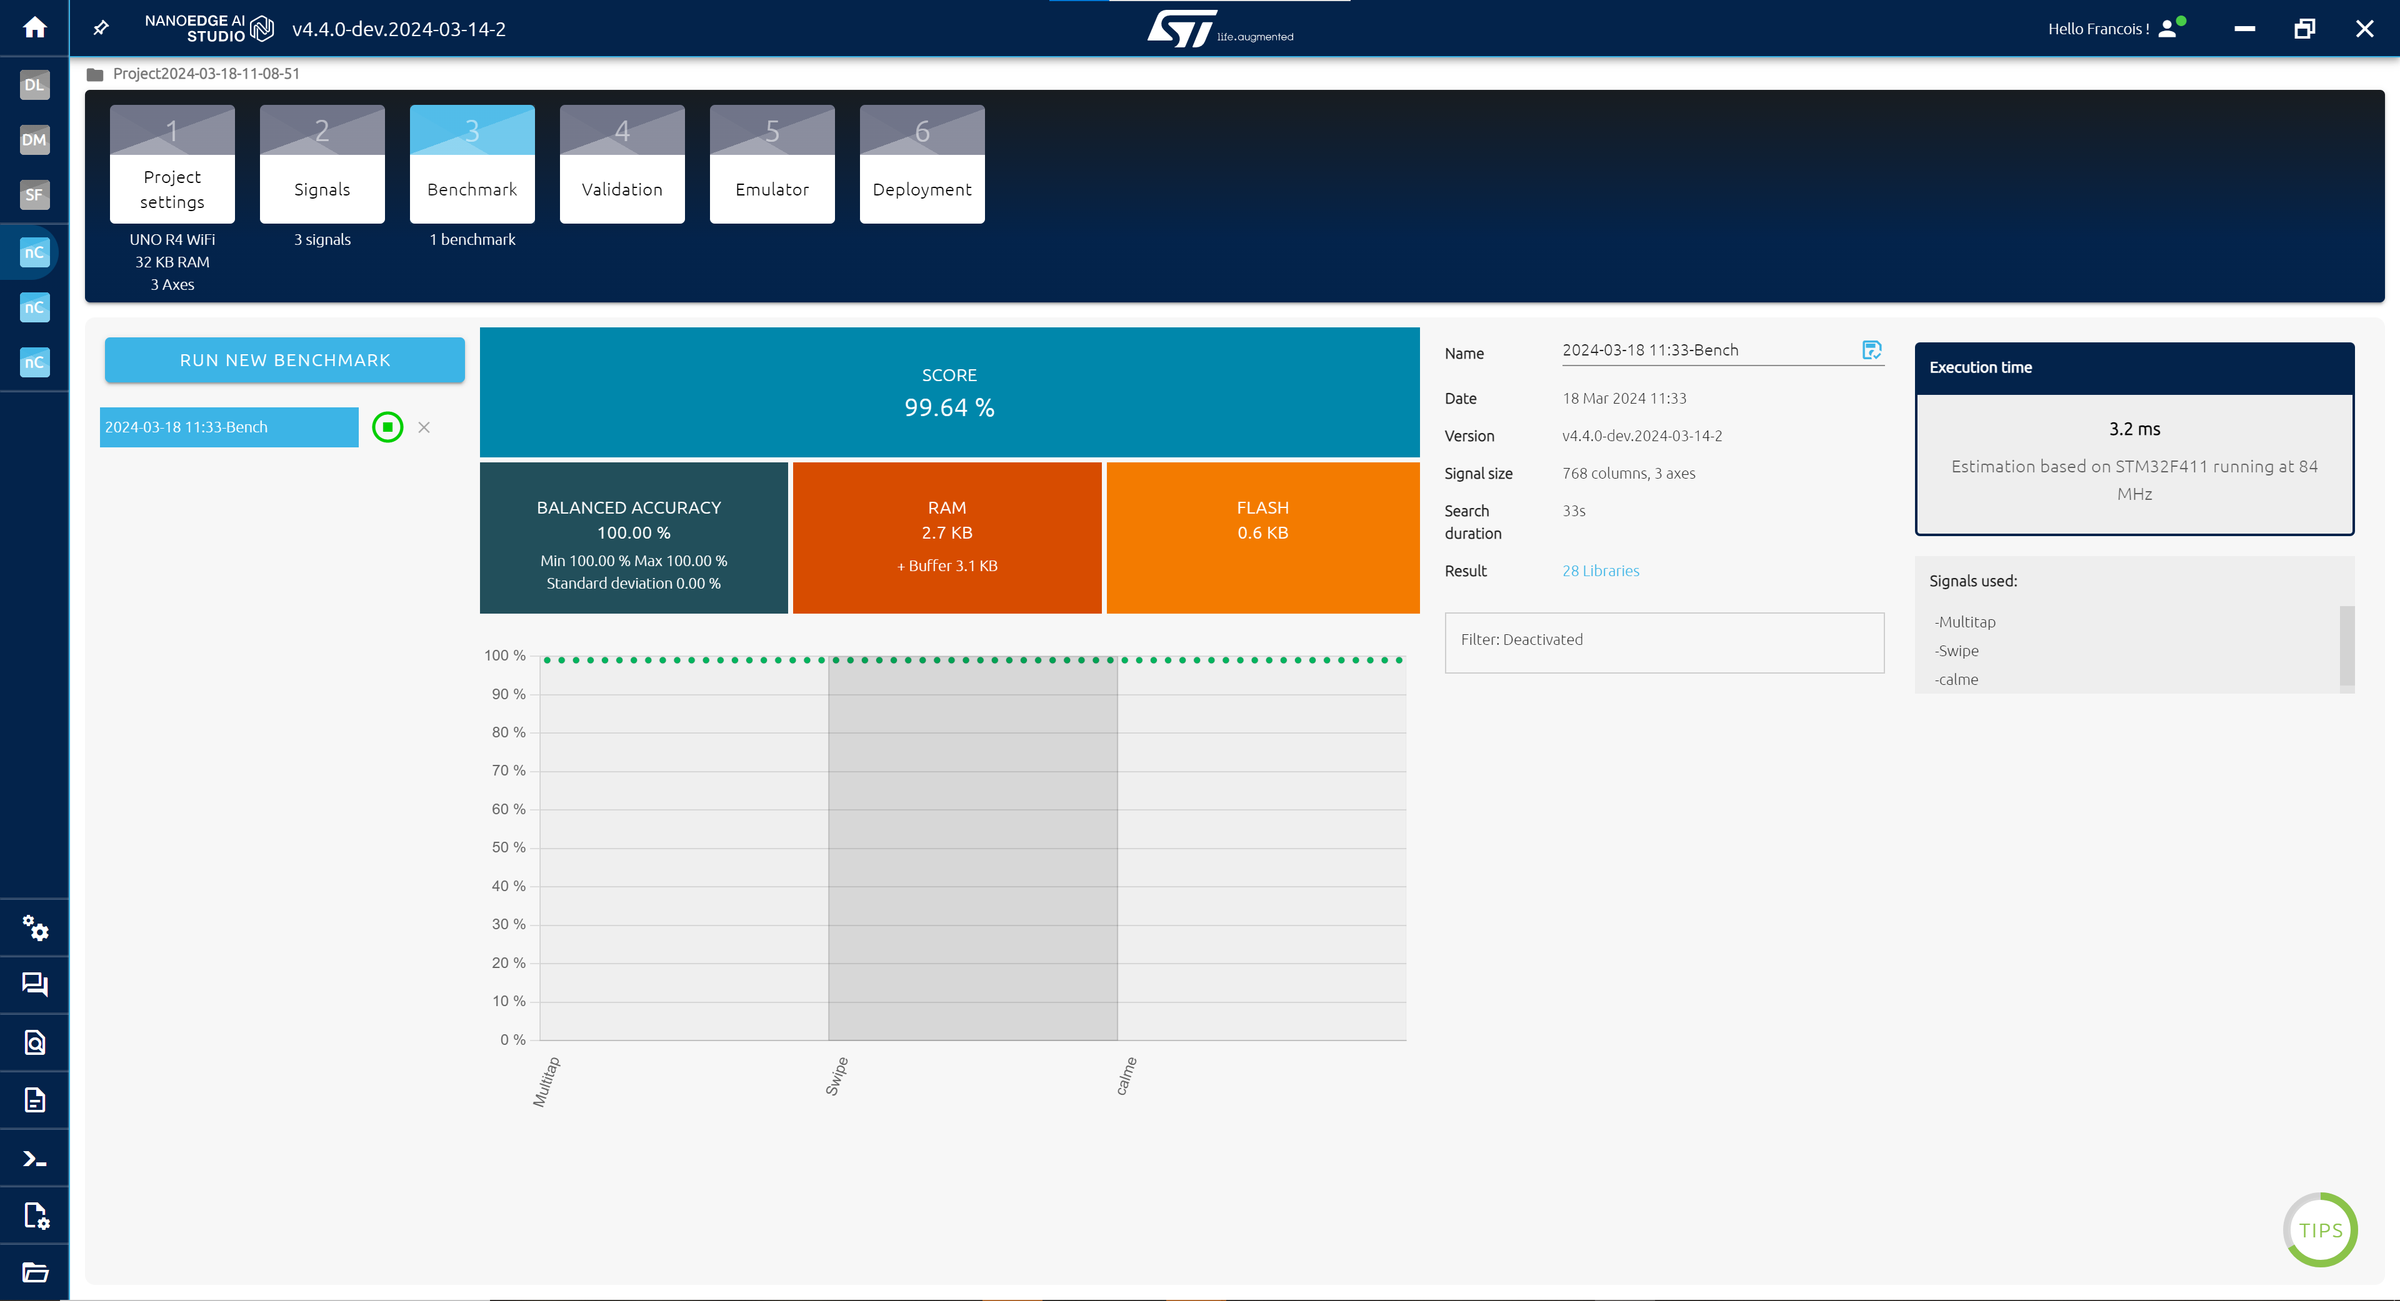Open the SF project sidebar icon
The image size is (2400, 1301).
[34, 195]
